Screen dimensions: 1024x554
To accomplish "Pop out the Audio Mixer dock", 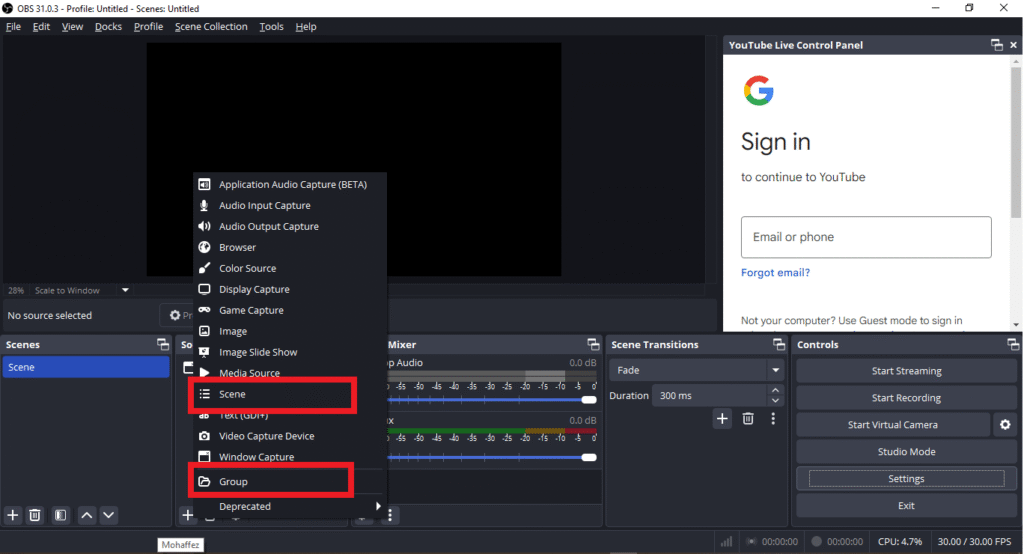I will pyautogui.click(x=593, y=344).
